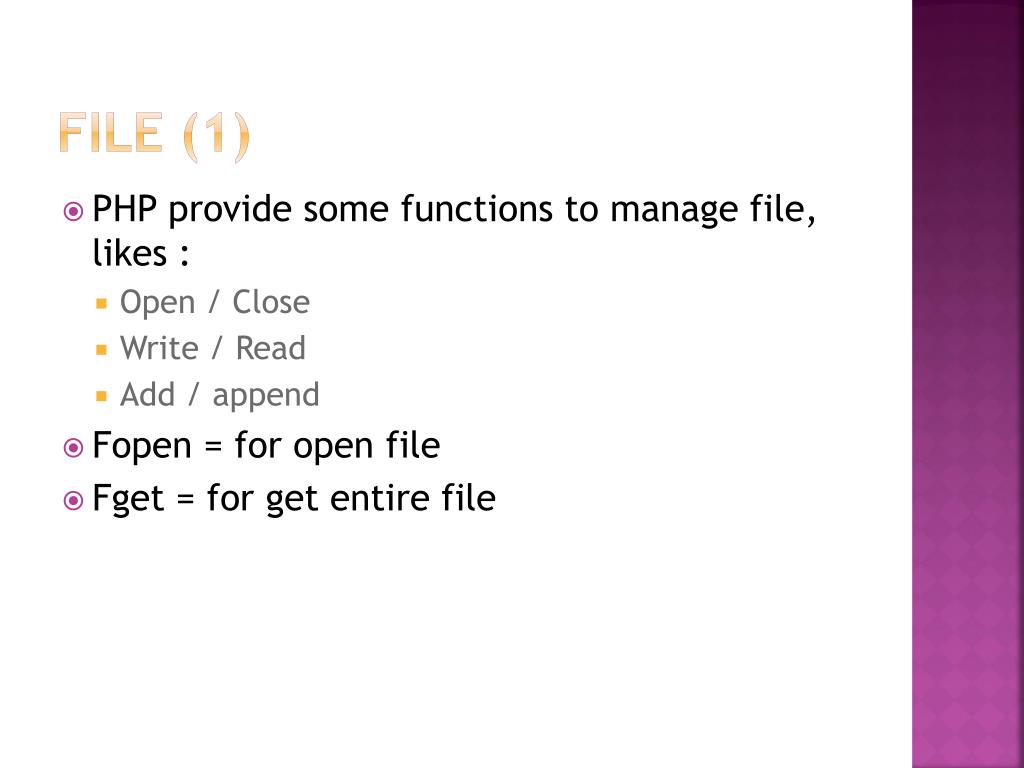Screen dimensions: 1024x768
Task: Click the orange square bullet before 'Open / Close'
Action: click(101, 303)
